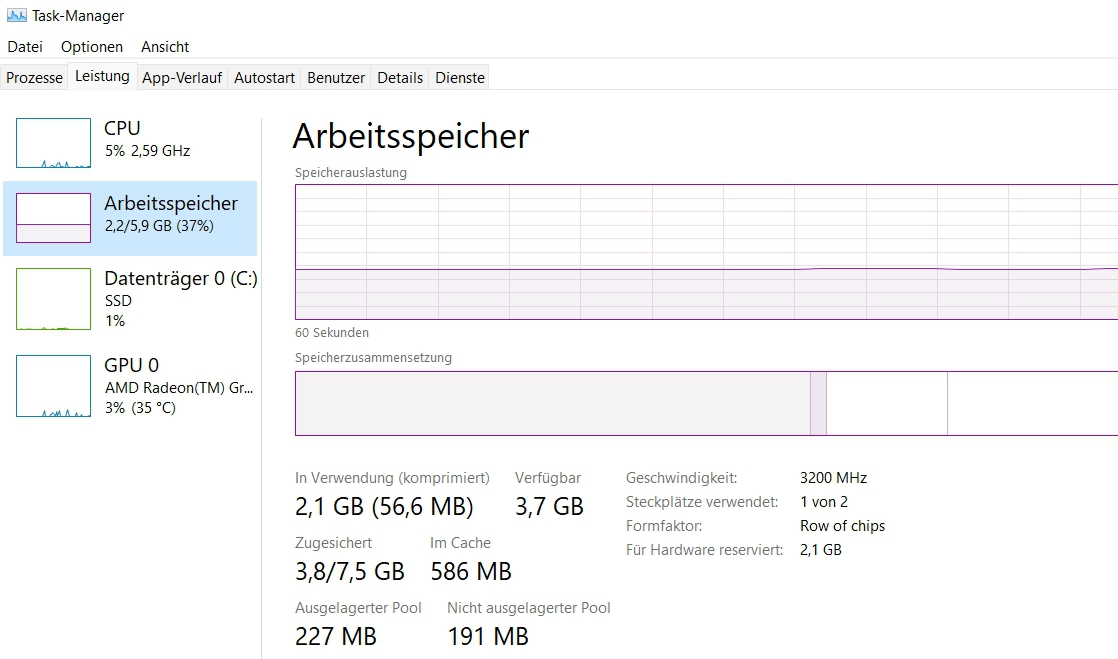1118x659 pixels.
Task: Go to the App-Verlauf tab
Action: (x=182, y=77)
